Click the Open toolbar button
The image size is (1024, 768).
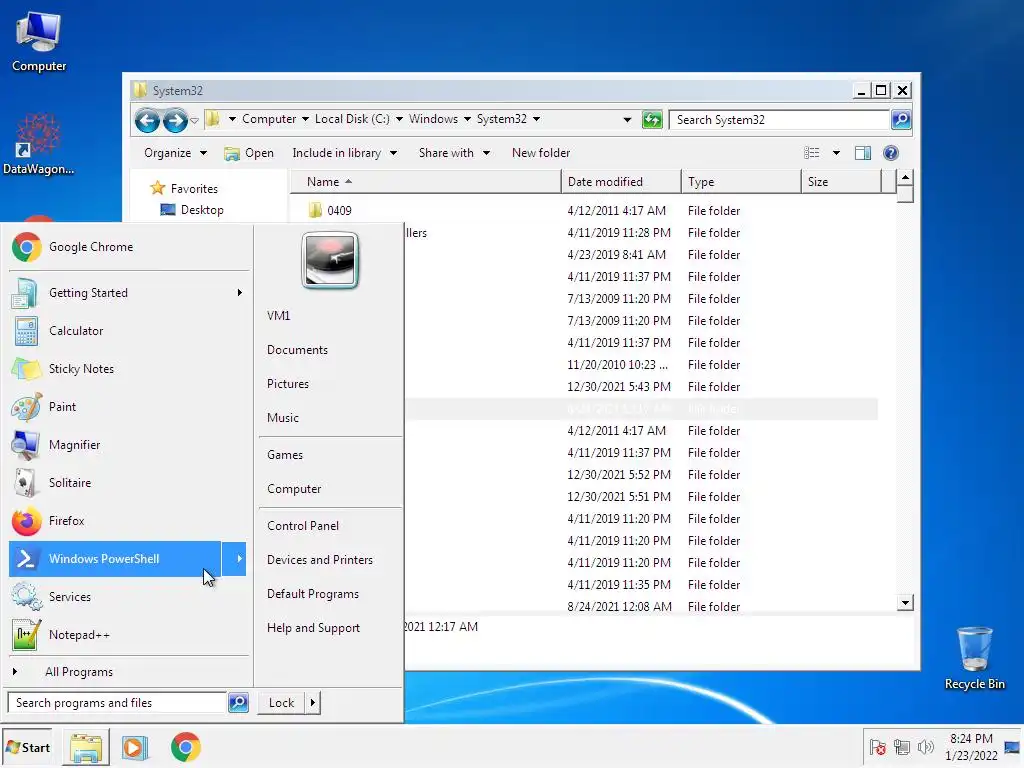tap(249, 153)
